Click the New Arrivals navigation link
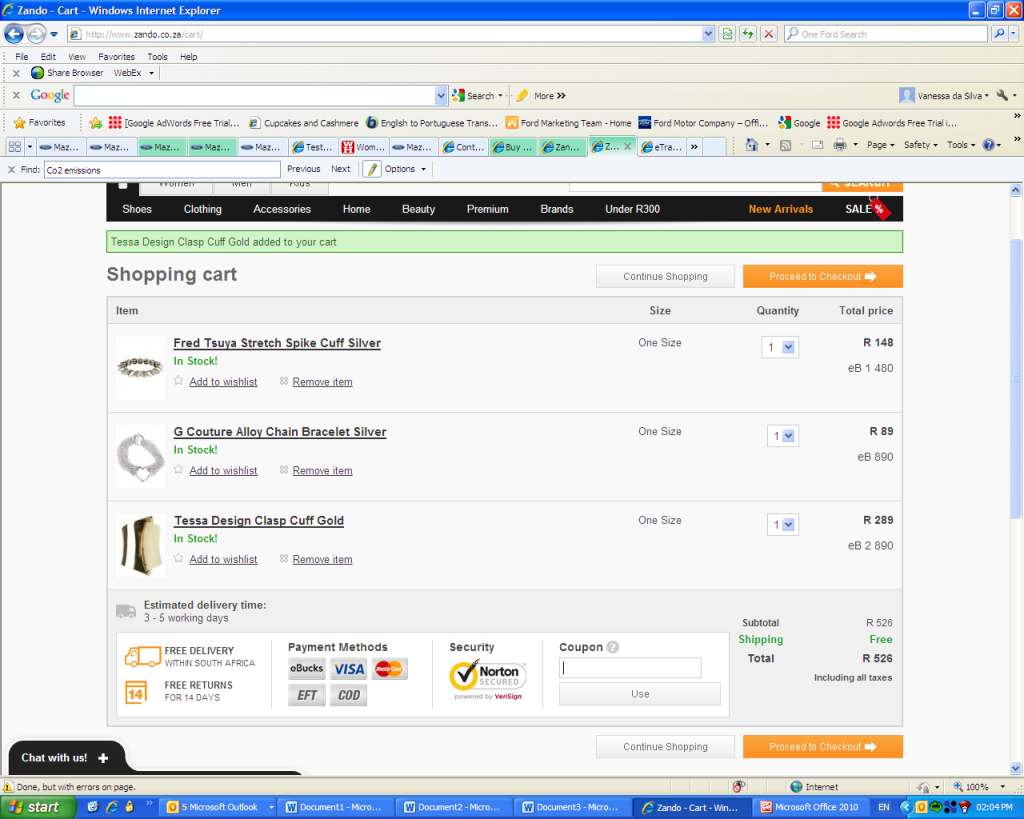This screenshot has height=819, width=1024. pos(780,209)
